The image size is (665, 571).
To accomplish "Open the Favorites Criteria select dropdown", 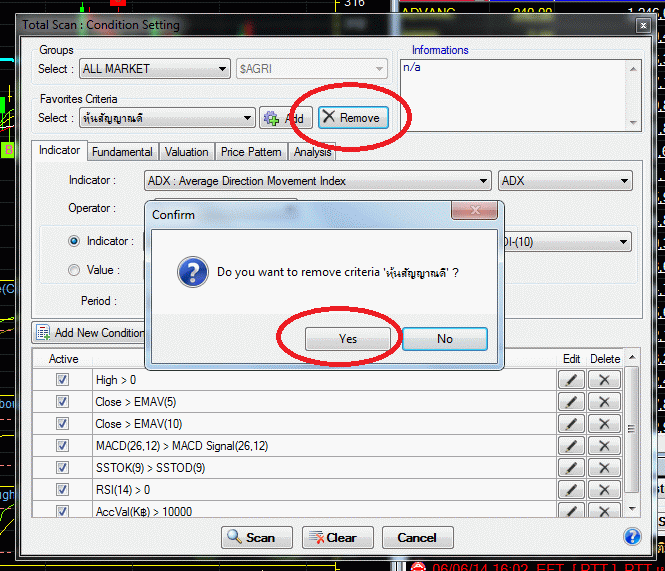I will (167, 118).
